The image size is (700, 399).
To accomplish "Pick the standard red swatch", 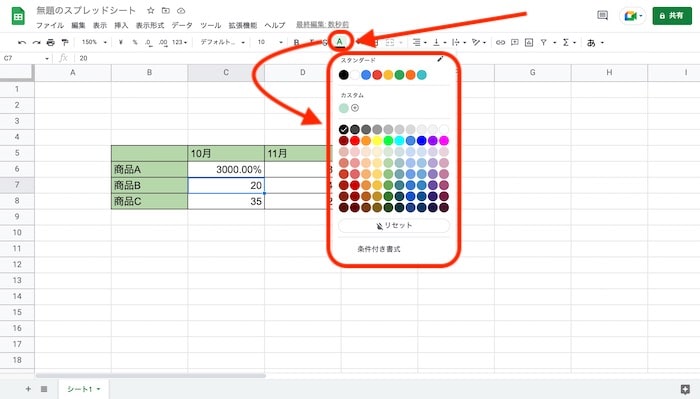I will [x=377, y=75].
